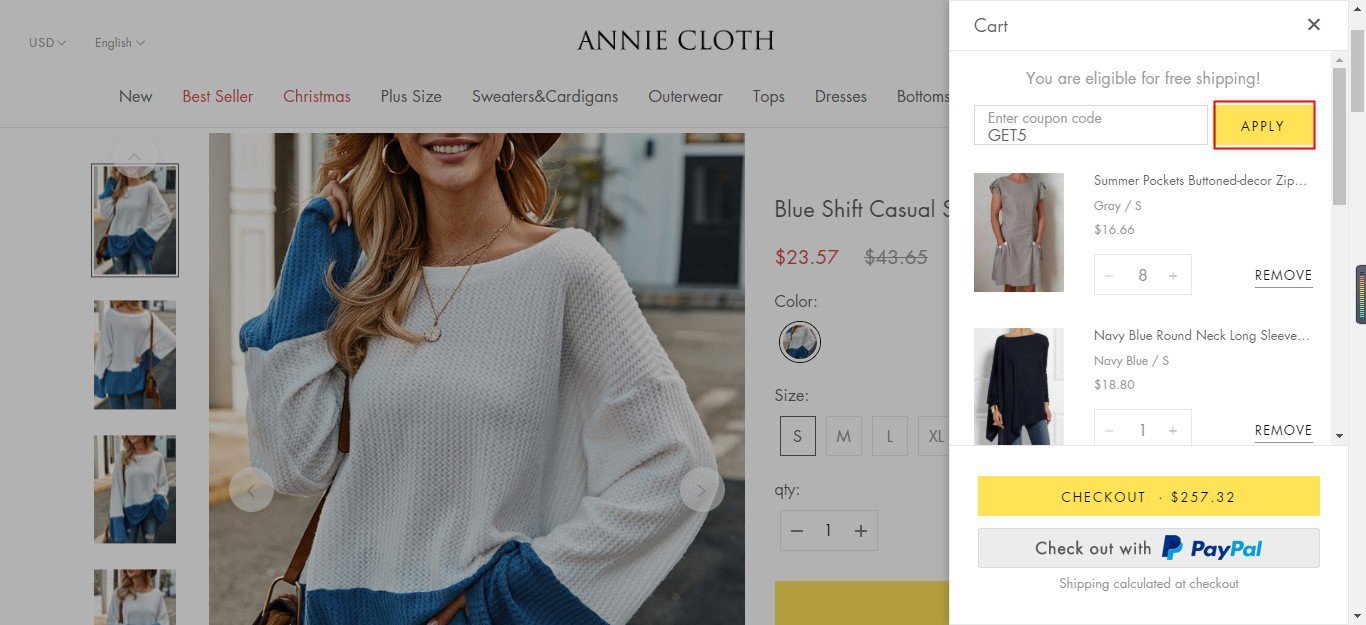
Task: Increase quantity of Navy Blue top
Action: click(1173, 431)
